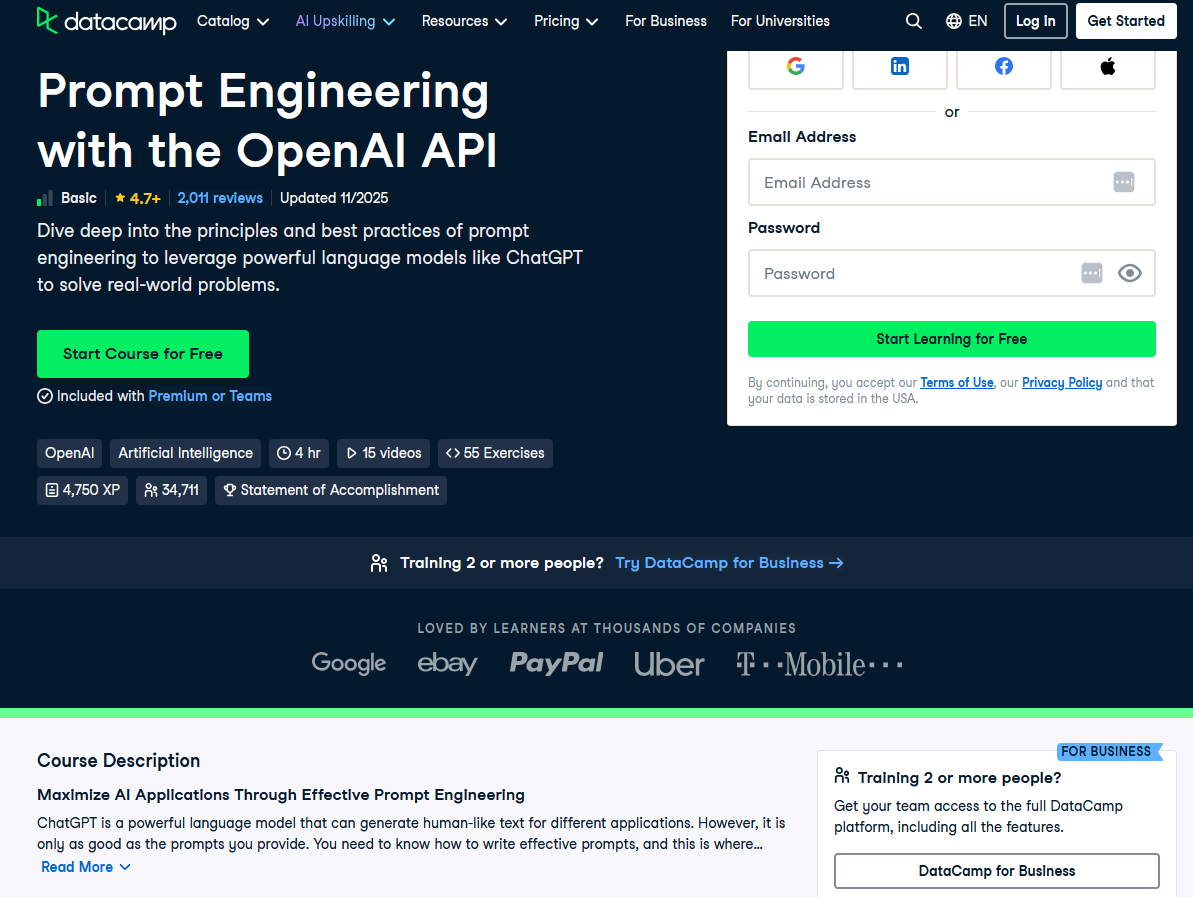1193x897 pixels.
Task: Click the play icon in 15 videos tag
Action: click(352, 453)
